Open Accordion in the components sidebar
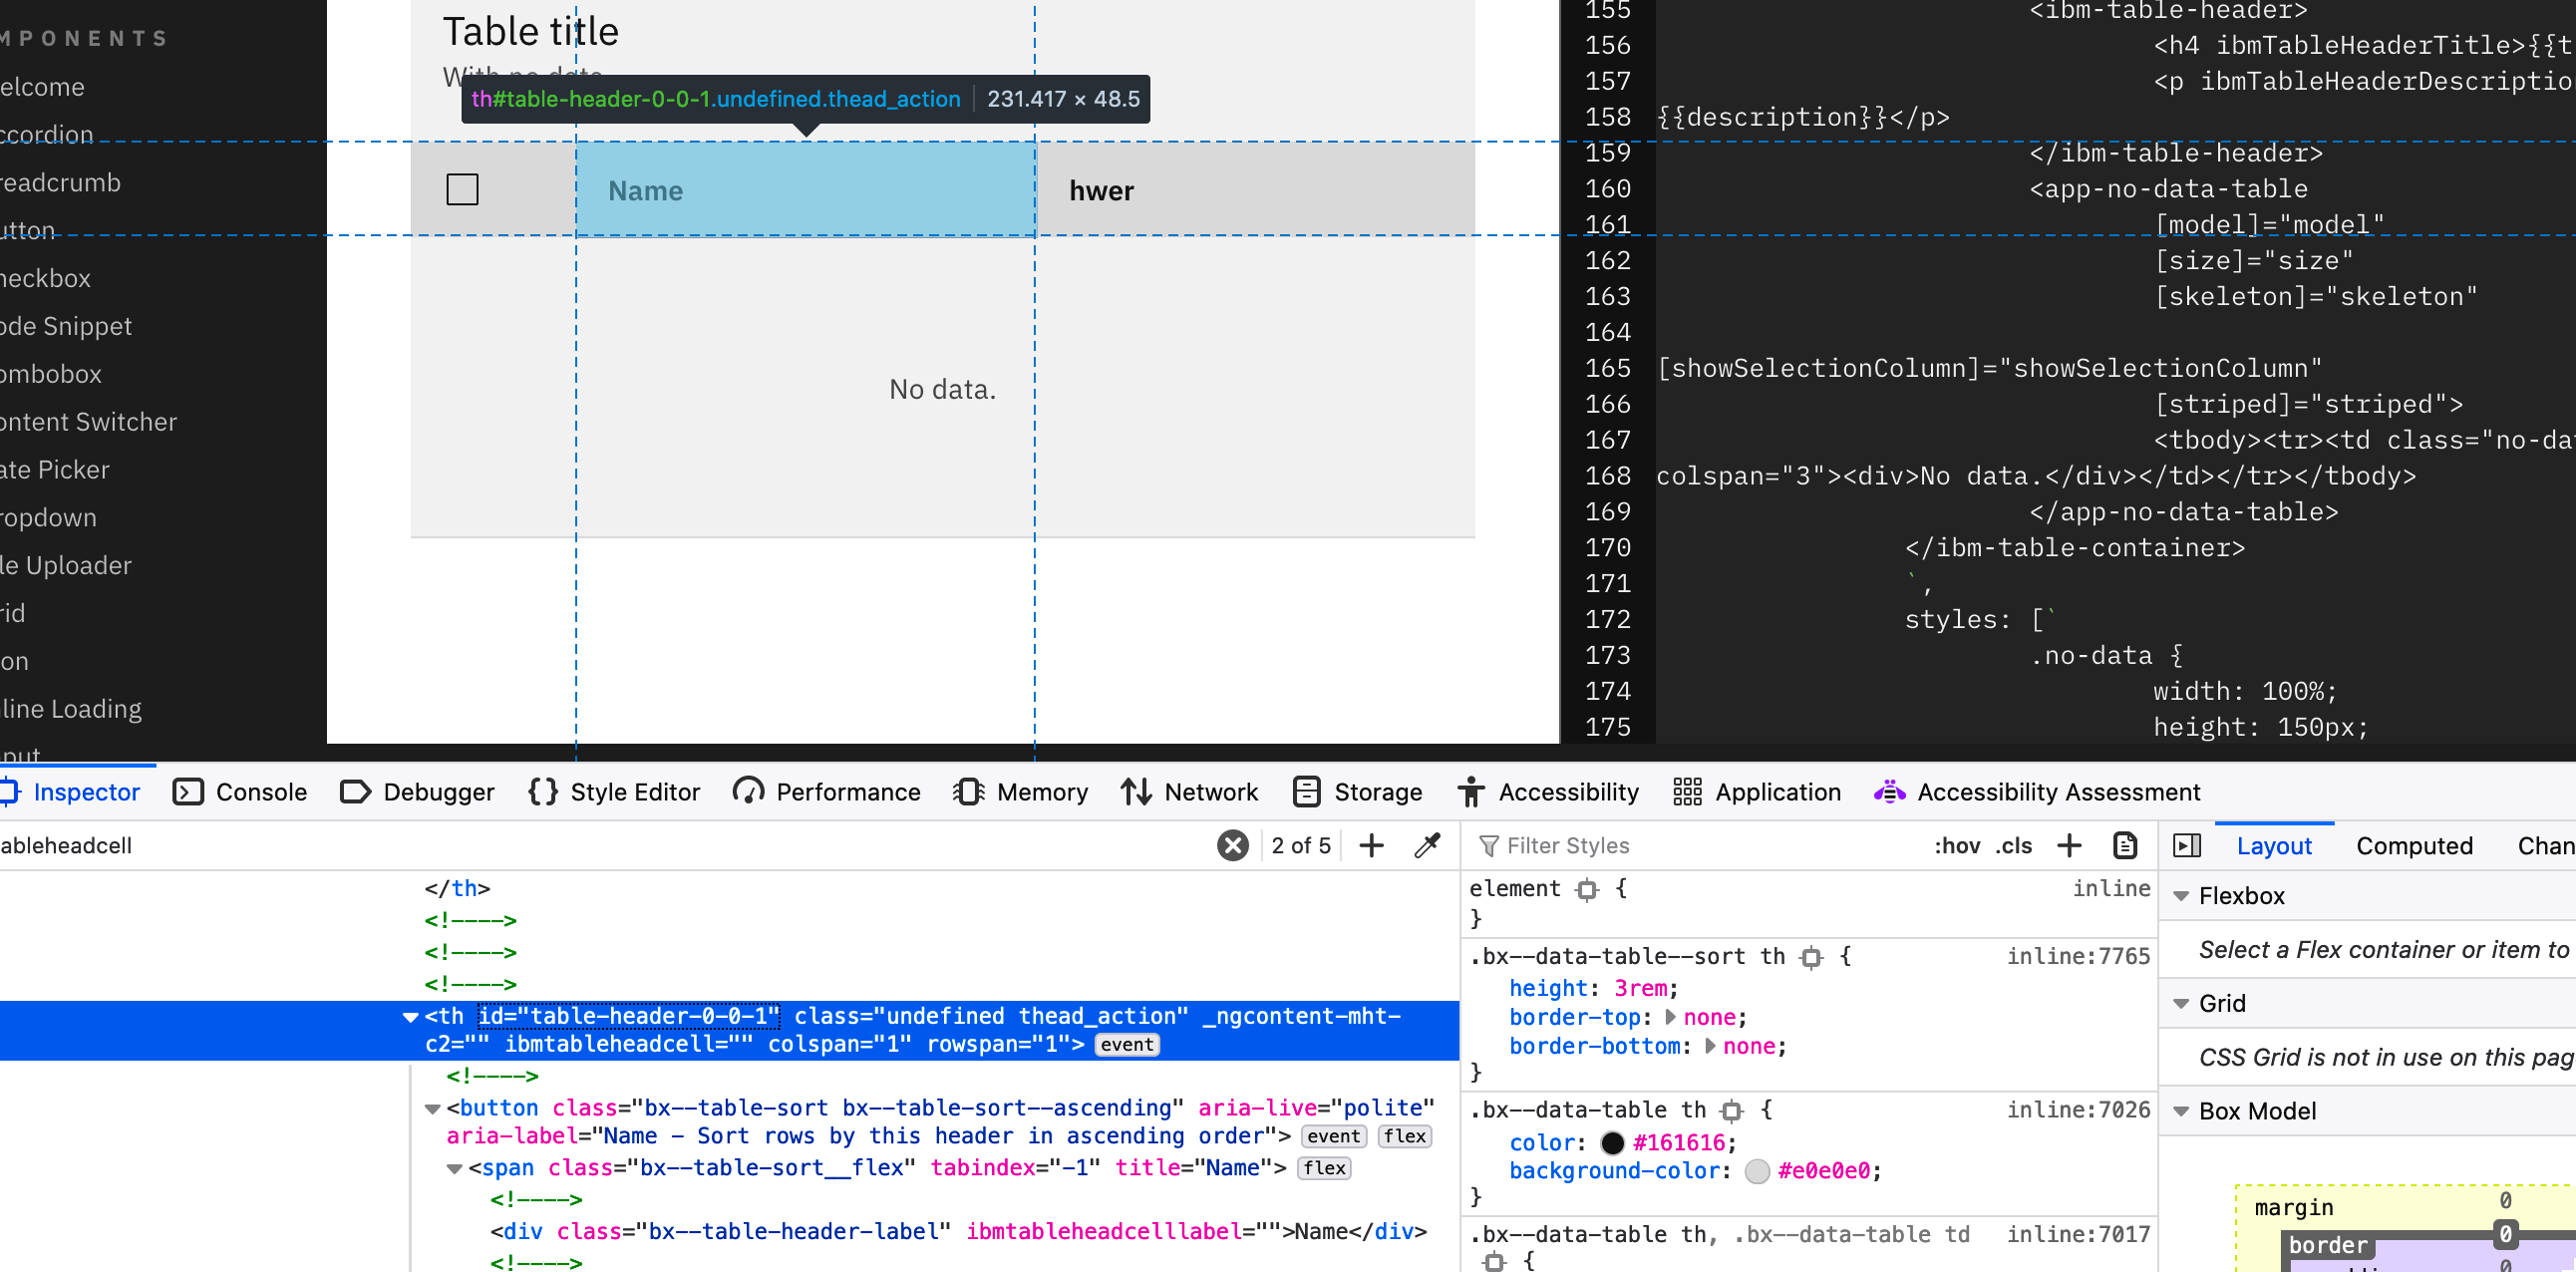Image resolution: width=2576 pixels, height=1272 pixels. [47, 135]
